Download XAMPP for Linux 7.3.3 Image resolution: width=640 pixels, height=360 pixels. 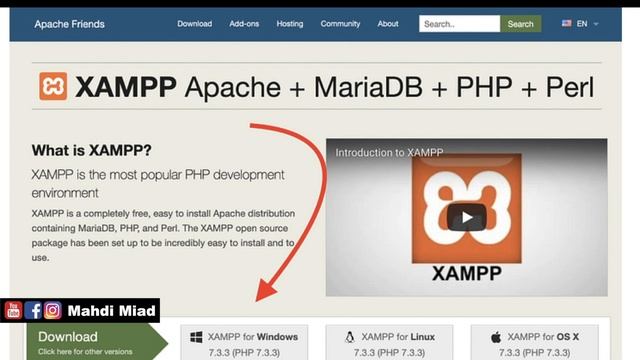389,343
